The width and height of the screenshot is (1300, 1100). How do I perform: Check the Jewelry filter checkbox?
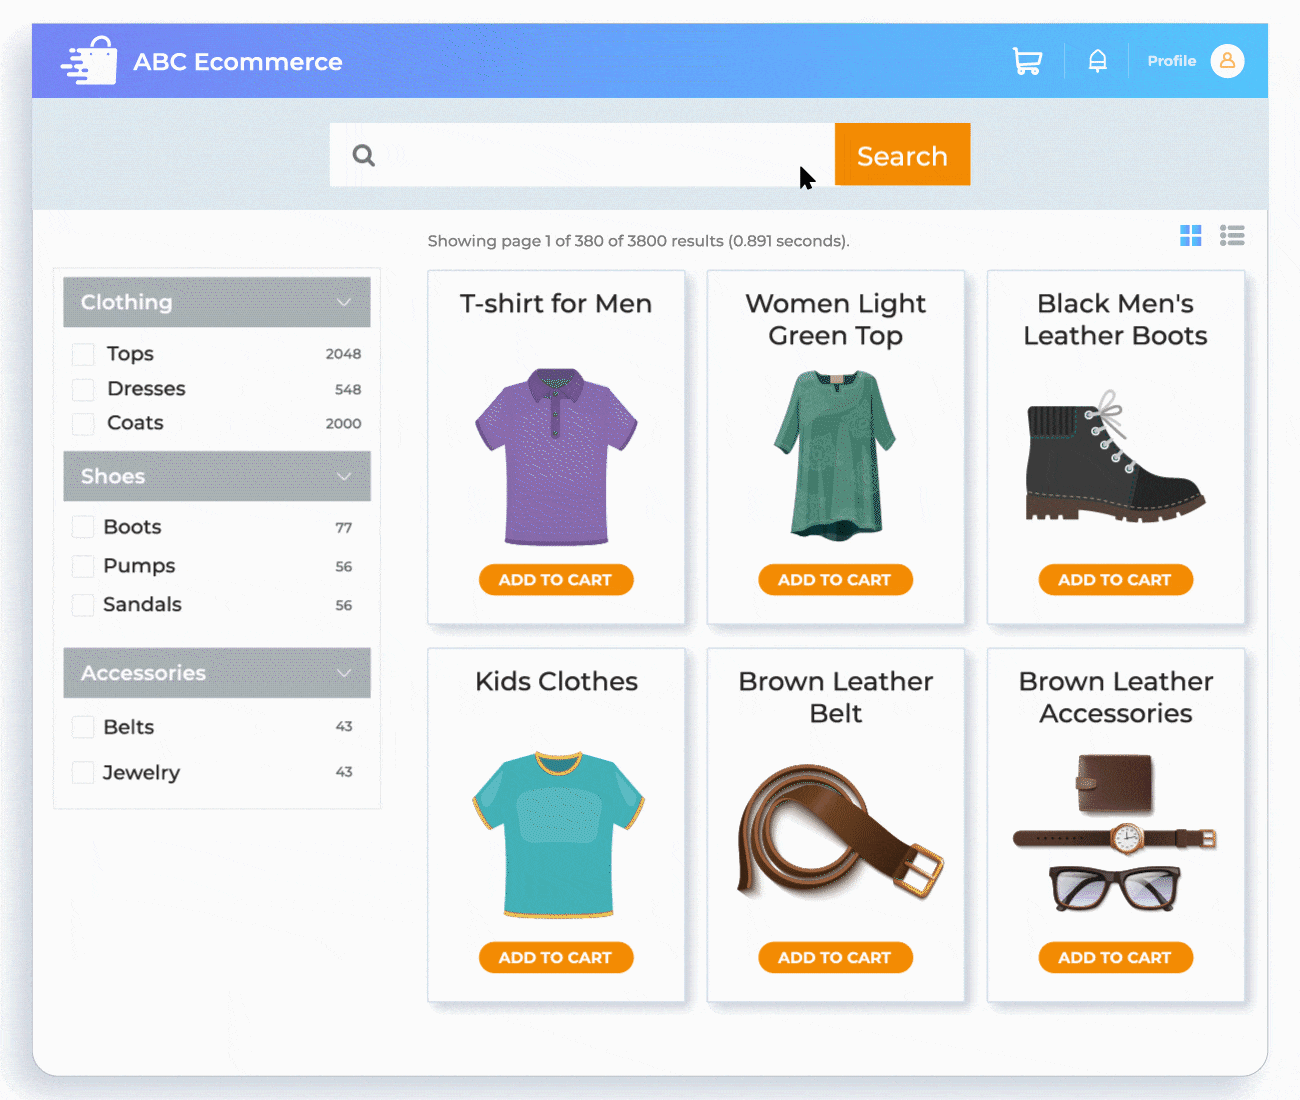(83, 772)
